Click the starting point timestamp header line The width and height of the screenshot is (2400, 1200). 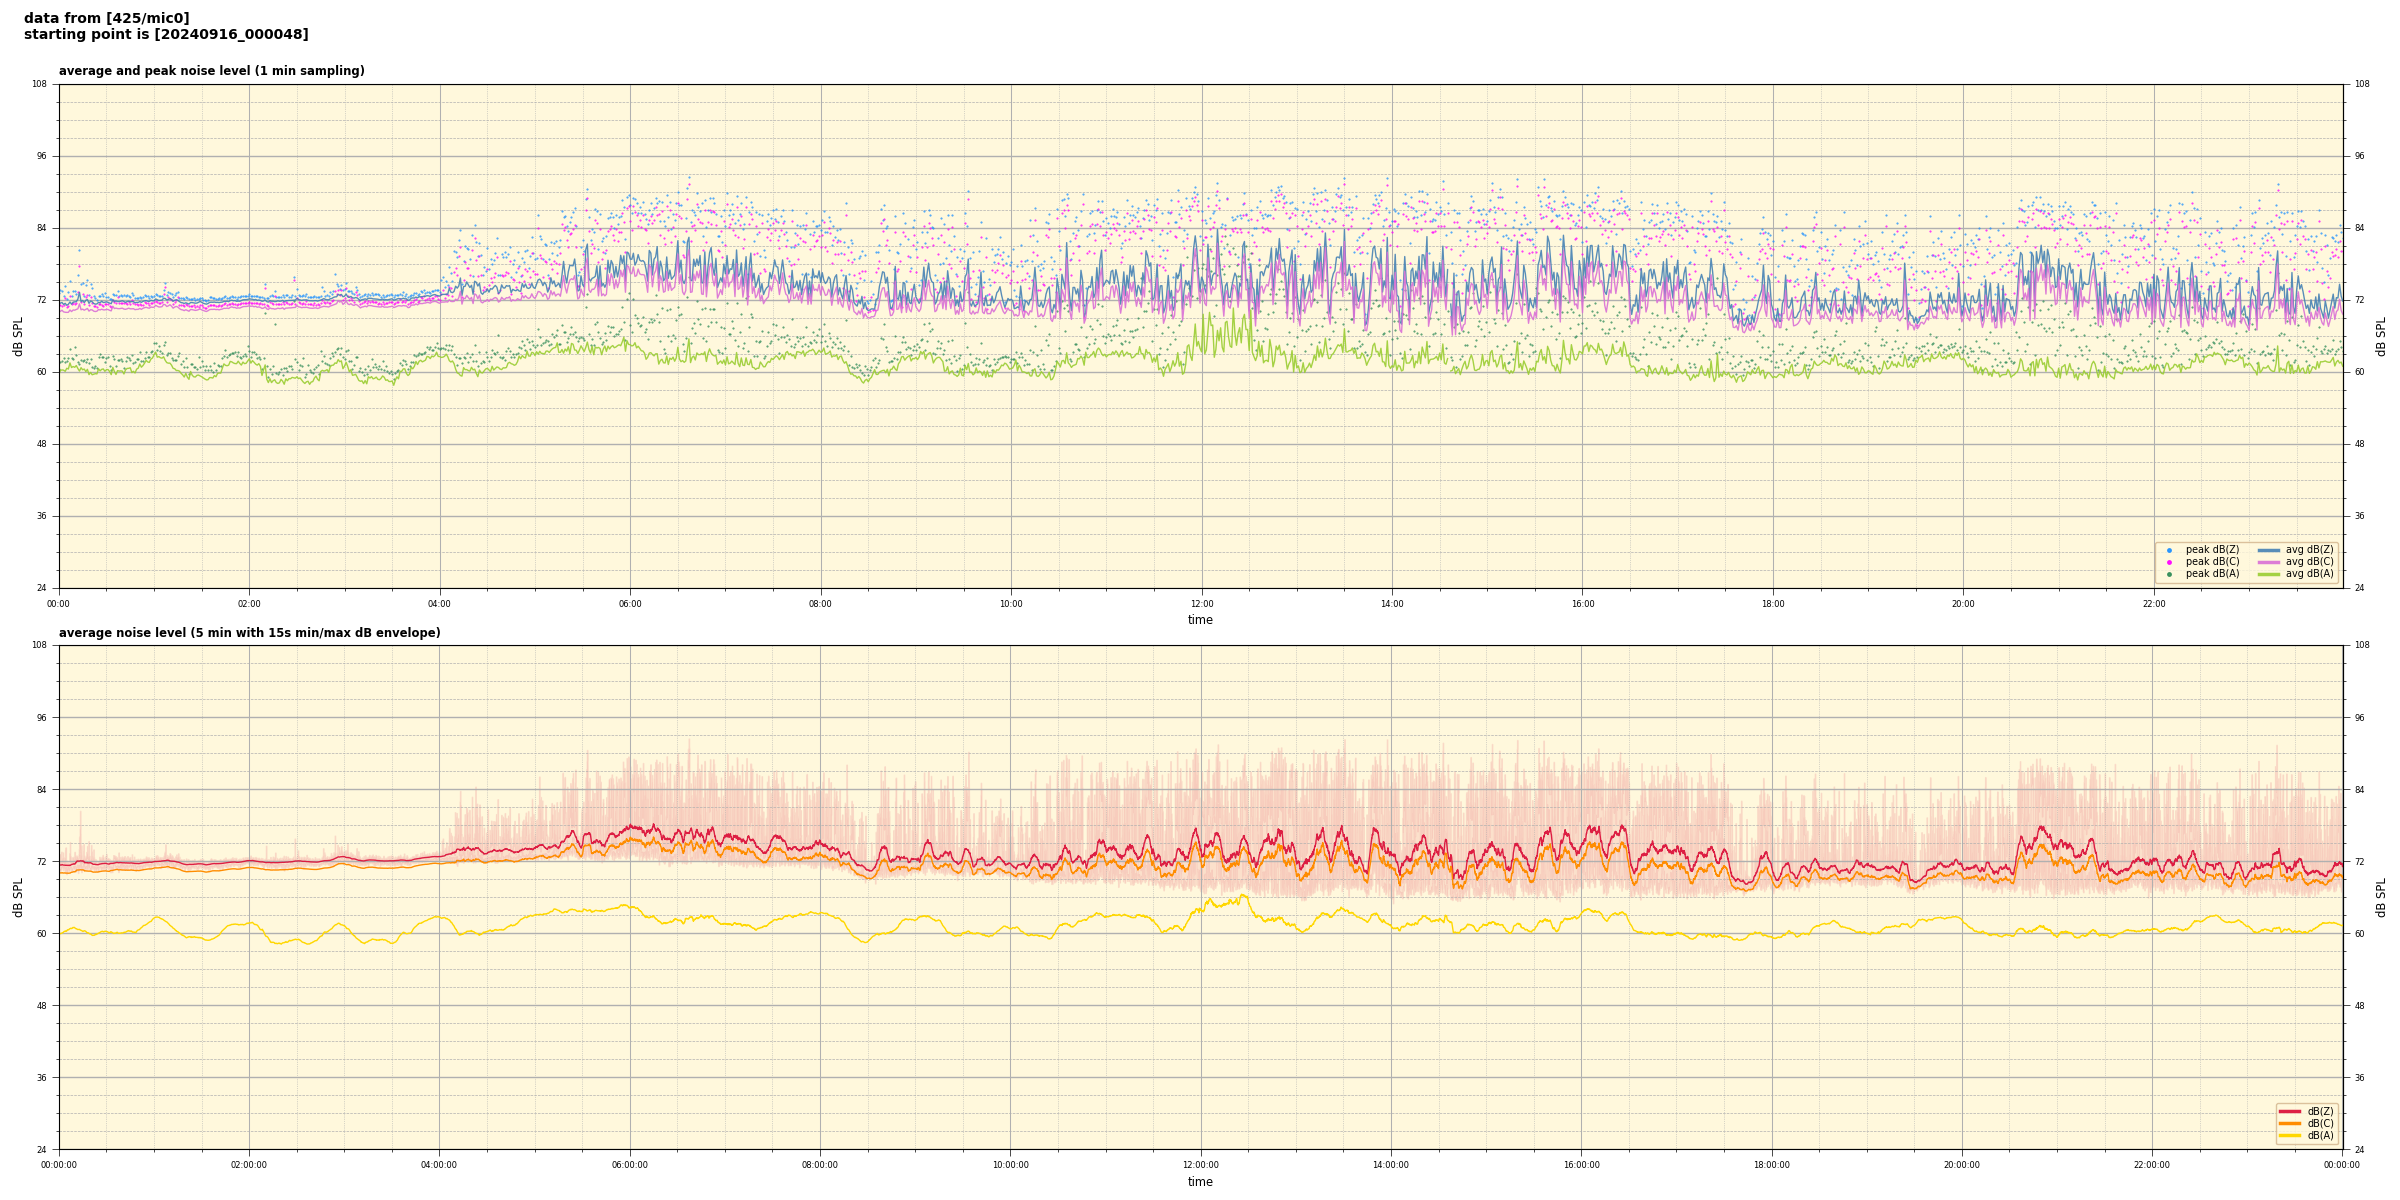pyautogui.click(x=166, y=35)
